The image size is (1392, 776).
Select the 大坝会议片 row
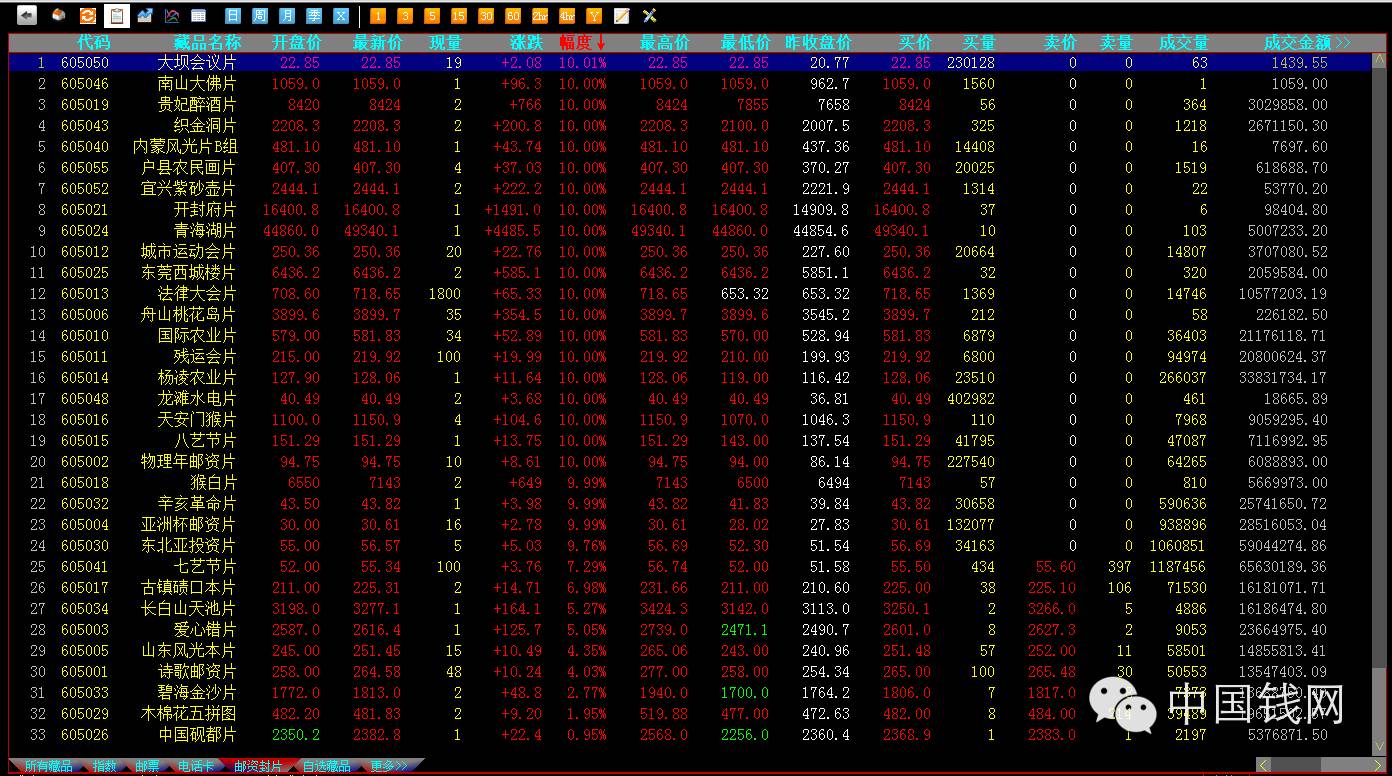point(690,62)
